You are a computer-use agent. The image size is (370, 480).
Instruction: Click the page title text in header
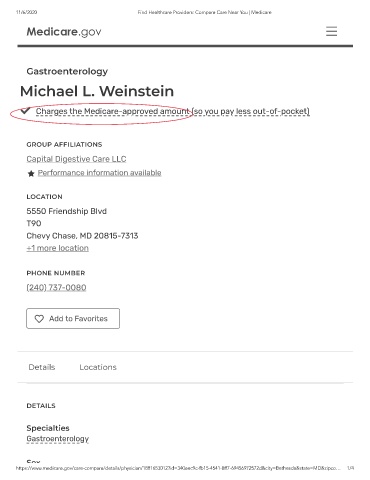[x=205, y=12]
